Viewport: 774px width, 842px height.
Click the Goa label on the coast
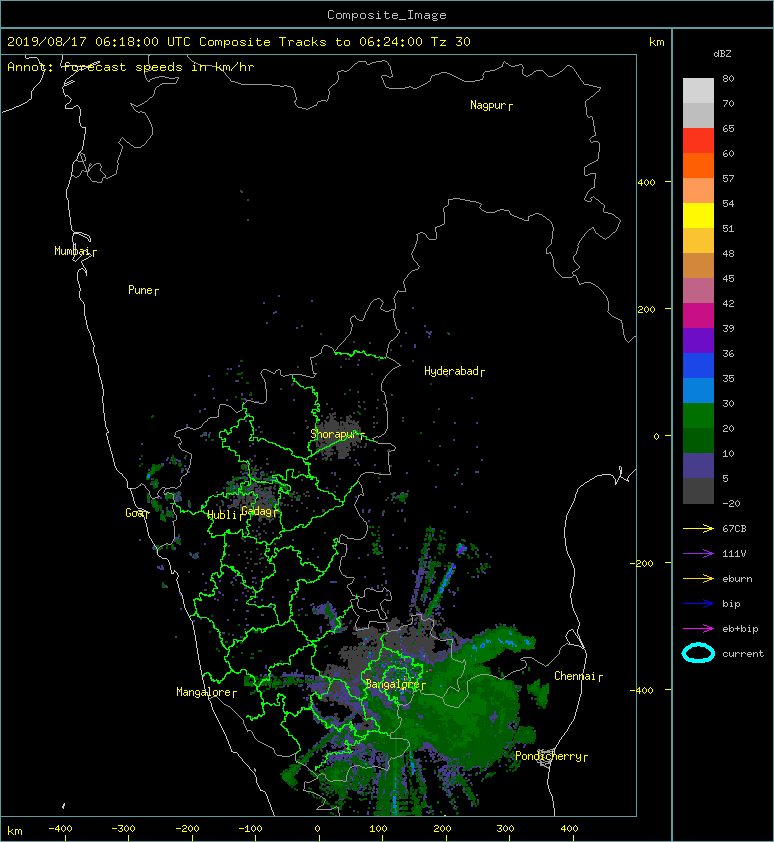[134, 513]
